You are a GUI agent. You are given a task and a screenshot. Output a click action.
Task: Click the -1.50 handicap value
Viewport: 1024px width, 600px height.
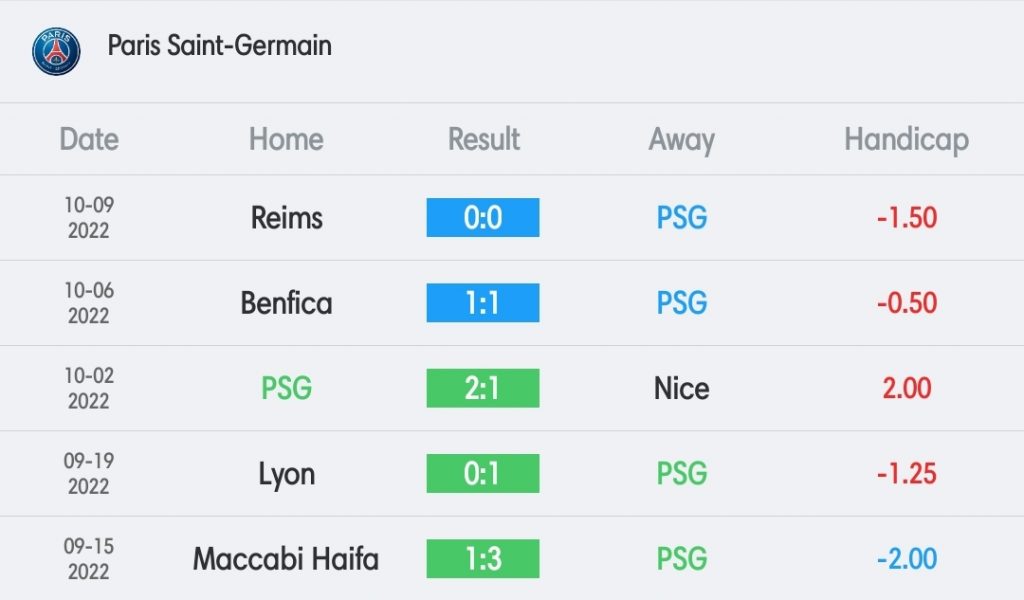pos(906,217)
